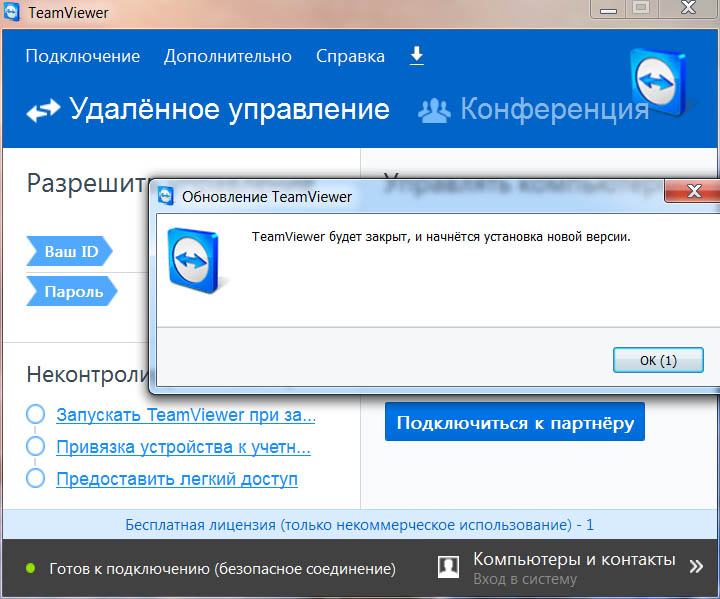Screen dimensions: 720x599
Task: Click Готов к подключению status text
Action: 222,569
